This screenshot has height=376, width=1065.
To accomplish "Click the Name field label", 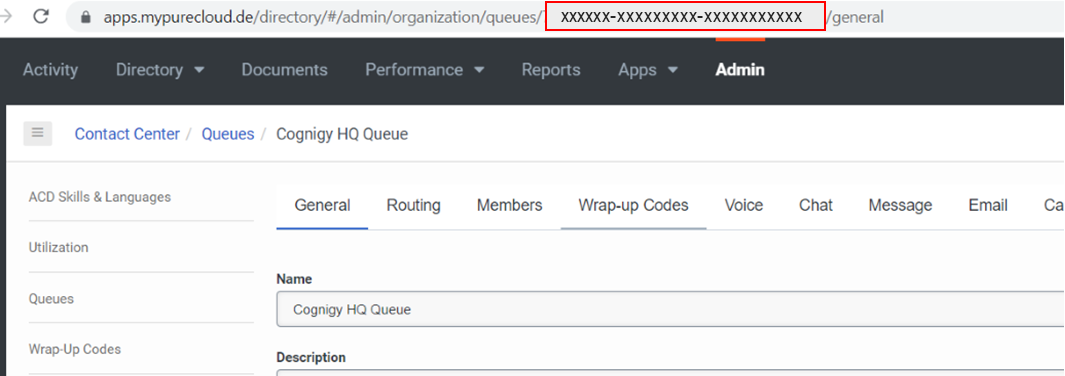I will pos(294,279).
